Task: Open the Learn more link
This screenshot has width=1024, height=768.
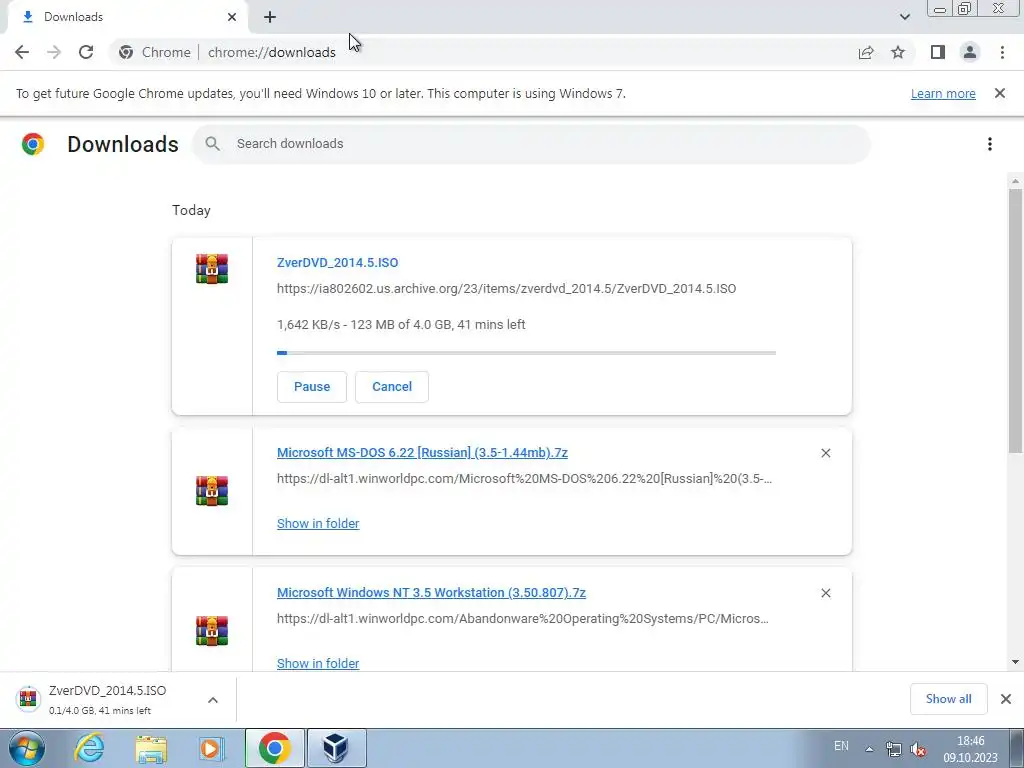Action: click(x=943, y=93)
